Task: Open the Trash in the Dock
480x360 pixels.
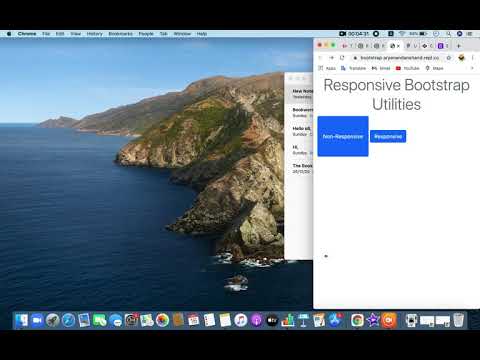Action: pyautogui.click(x=459, y=320)
